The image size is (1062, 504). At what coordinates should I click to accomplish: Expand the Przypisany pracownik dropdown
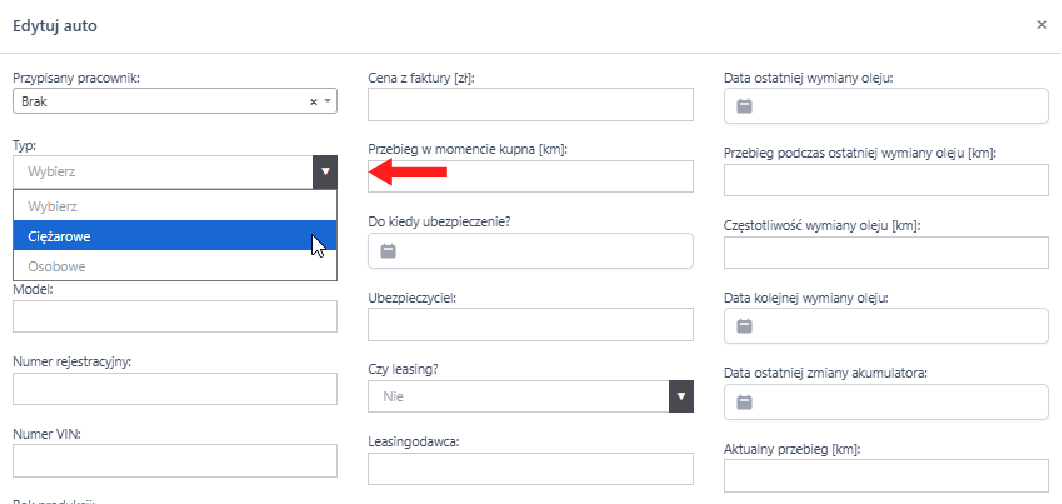pyautogui.click(x=327, y=102)
